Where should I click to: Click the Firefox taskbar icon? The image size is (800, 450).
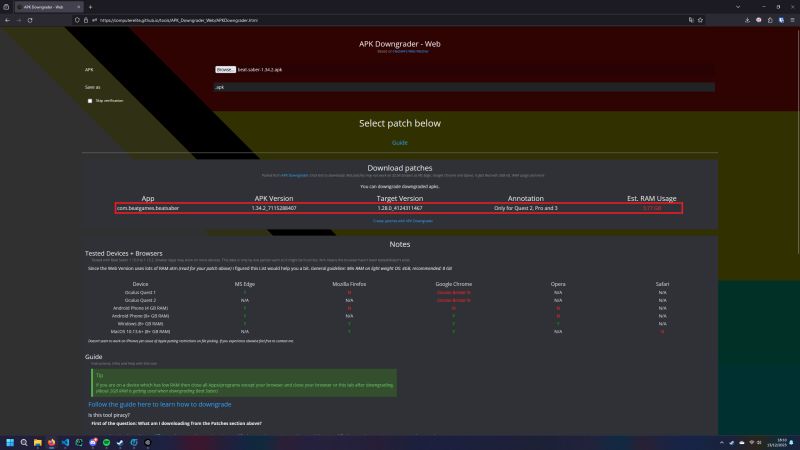52,442
